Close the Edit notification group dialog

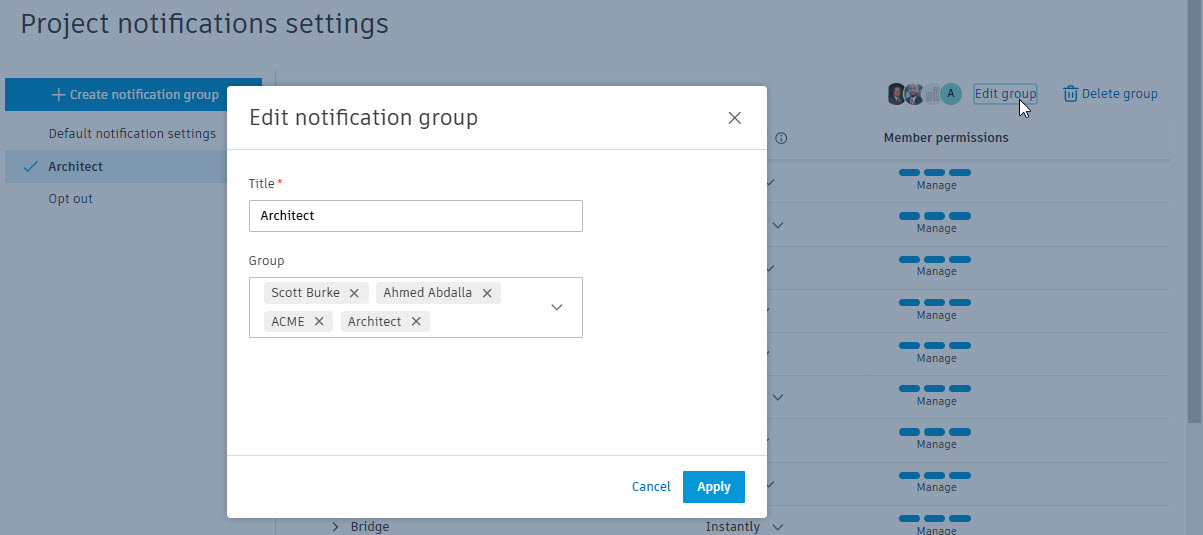(x=735, y=118)
